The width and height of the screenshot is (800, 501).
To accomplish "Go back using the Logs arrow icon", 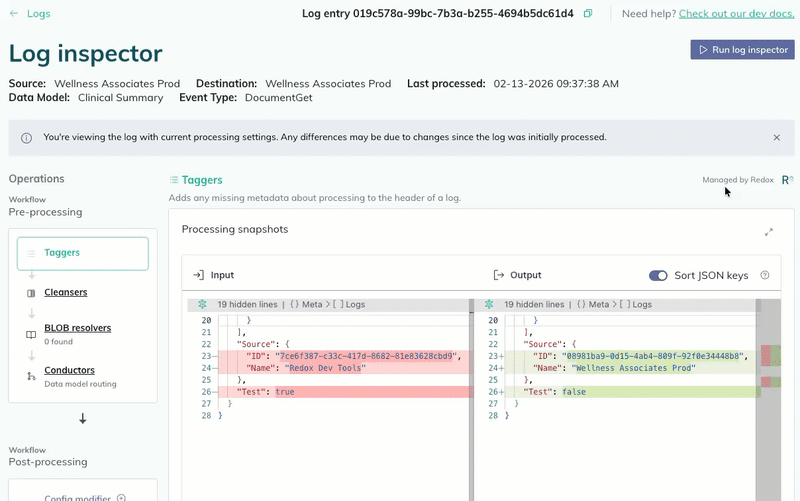I will [14, 14].
